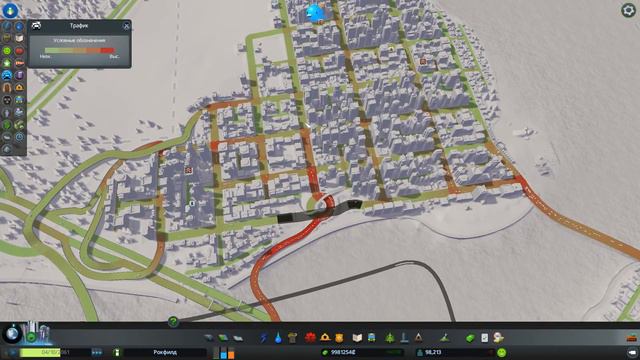Open the Monuments pyramid menu
640x360 pixels.
click(x=418, y=338)
